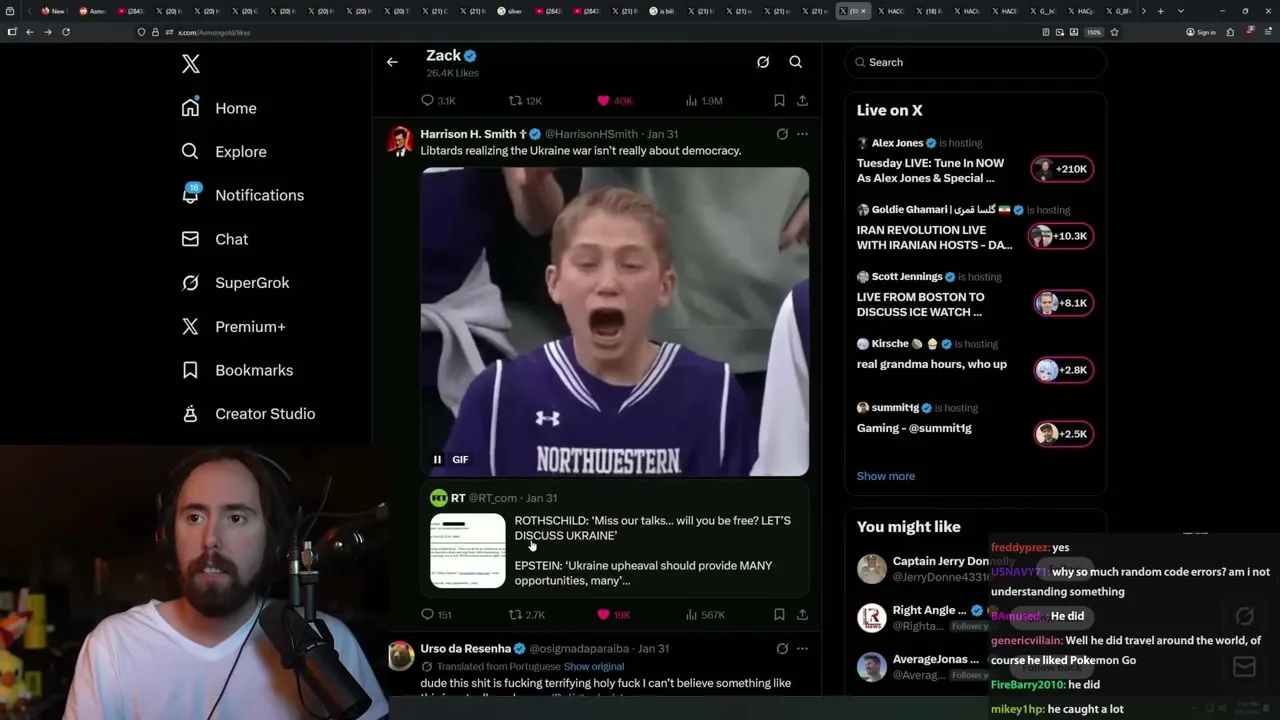Bookmark Harrison's post with 19K likes
Image resolution: width=1280 pixels, height=720 pixels.
(x=779, y=615)
